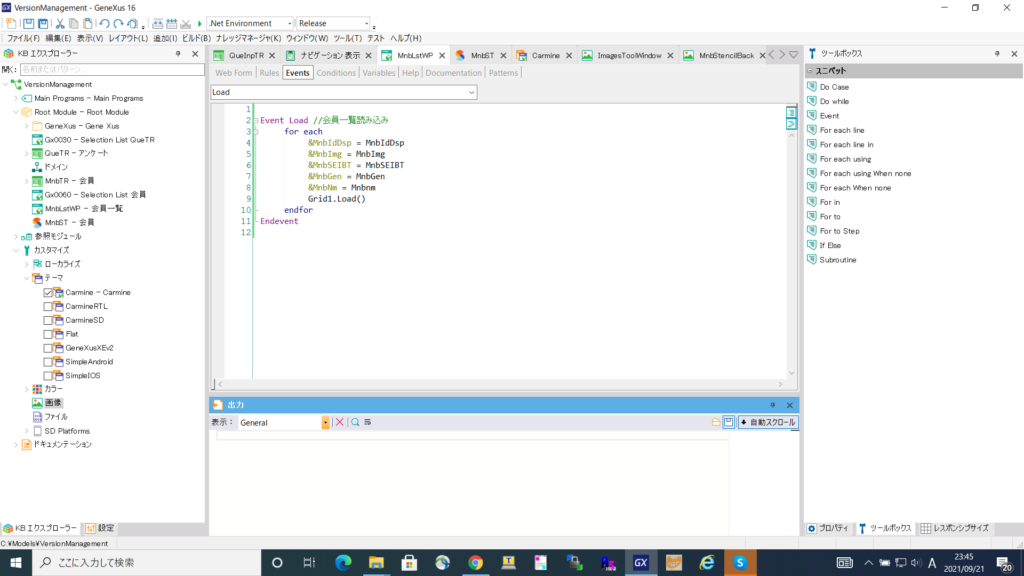Screen dimensions: 1024x576
Task: Toggle the auto scroll button in Output
Action: (768, 423)
